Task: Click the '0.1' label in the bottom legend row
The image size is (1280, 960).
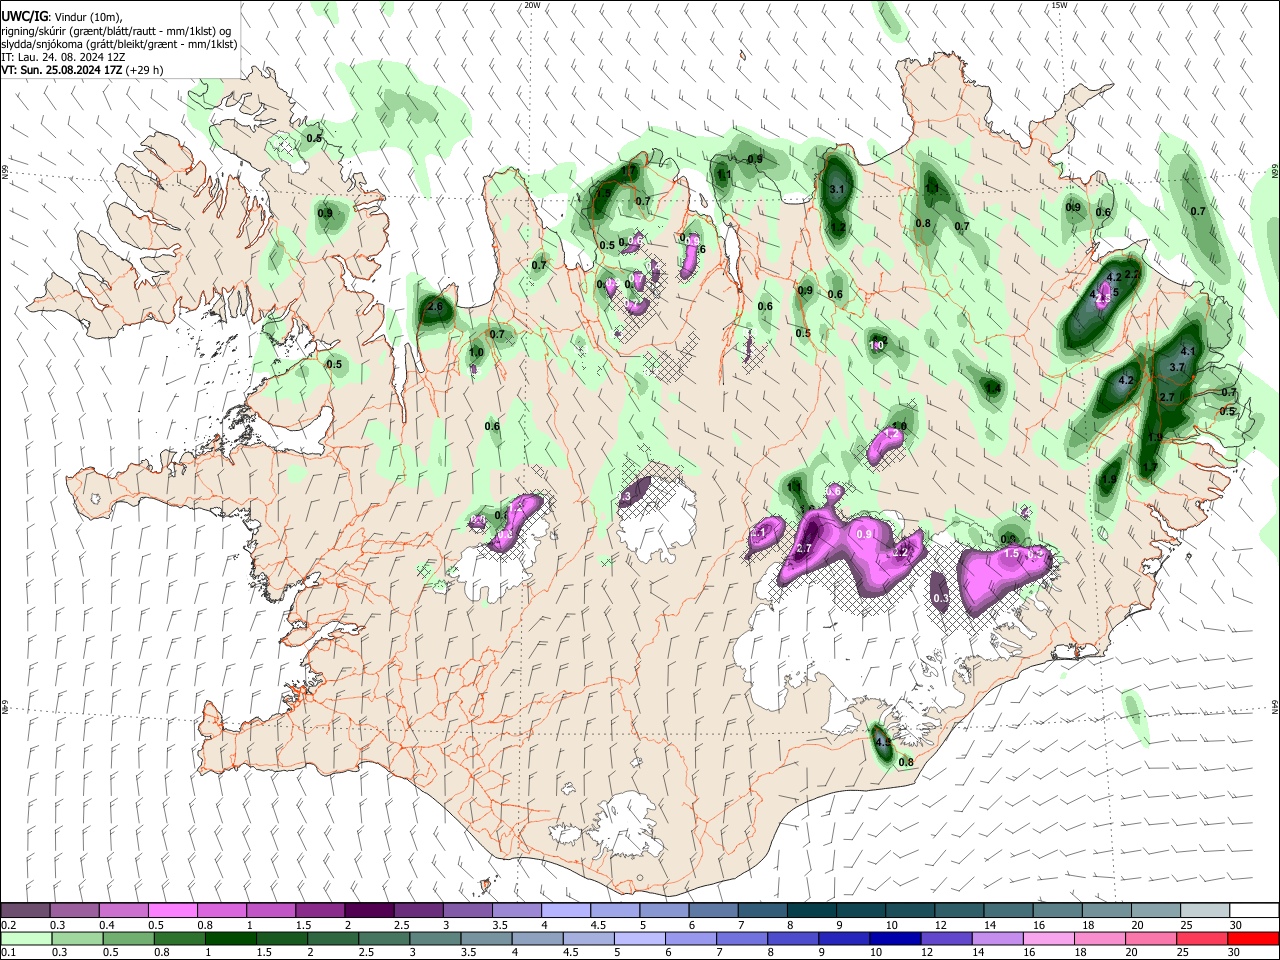Action: (x=8, y=953)
